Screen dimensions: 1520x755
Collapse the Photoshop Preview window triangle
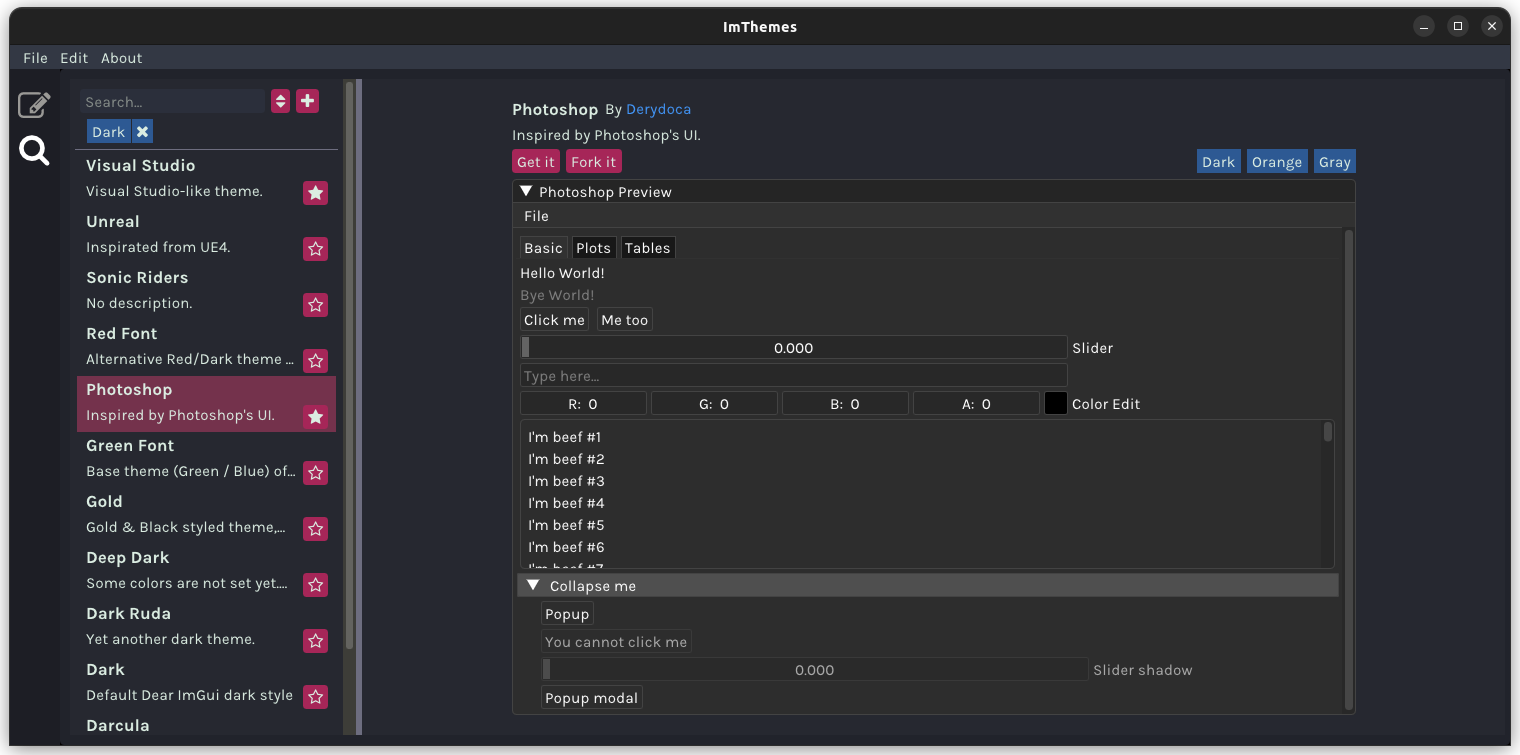[x=526, y=191]
